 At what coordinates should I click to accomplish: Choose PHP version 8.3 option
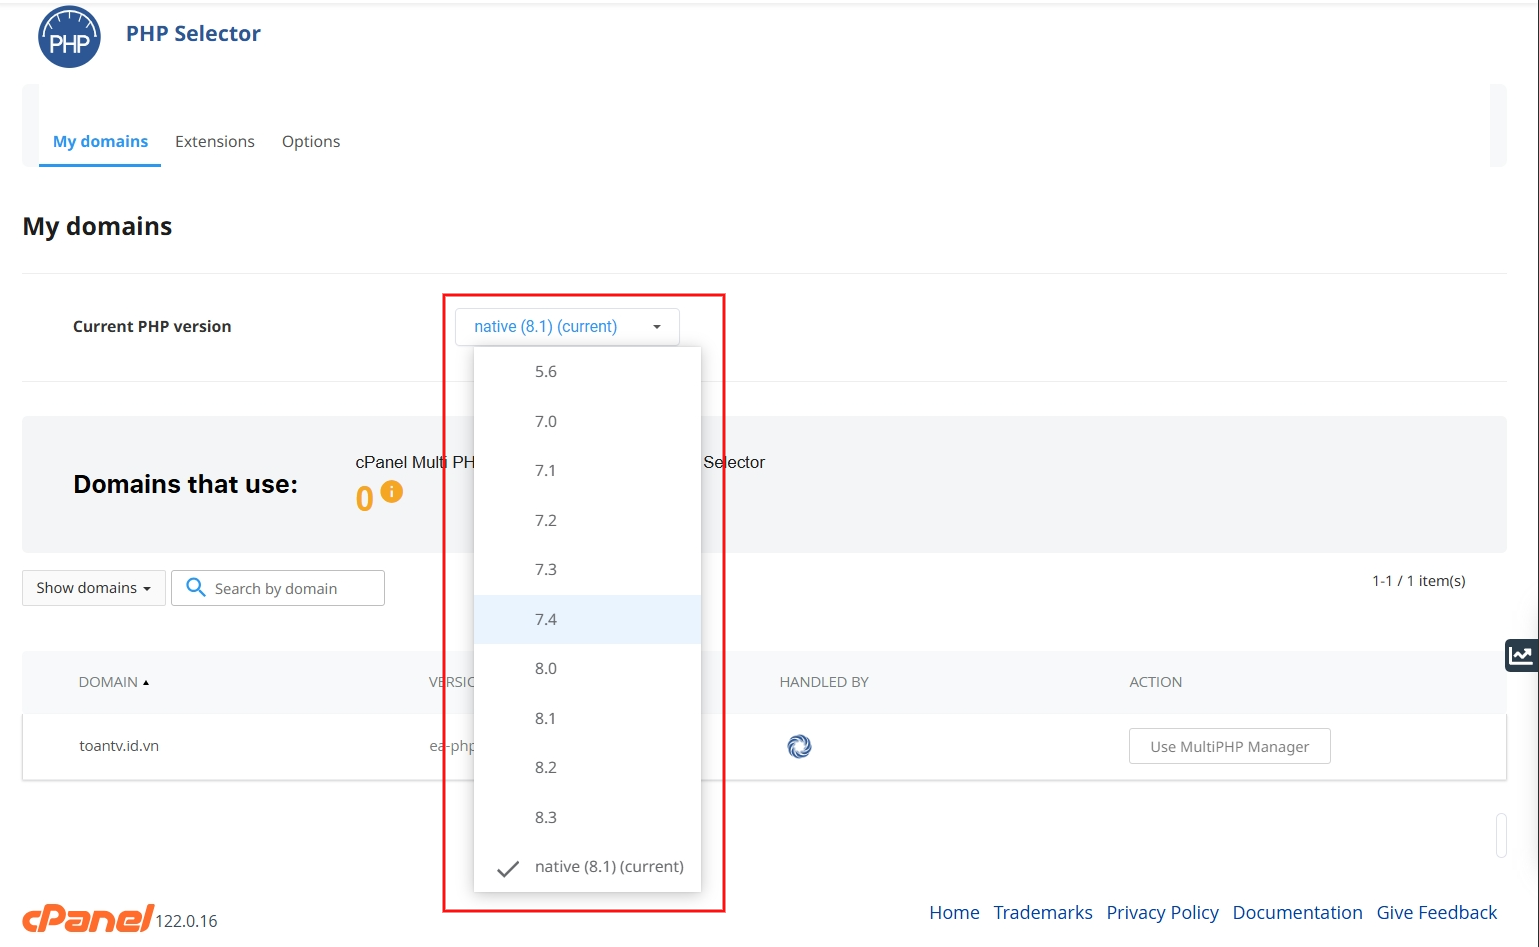pos(587,817)
